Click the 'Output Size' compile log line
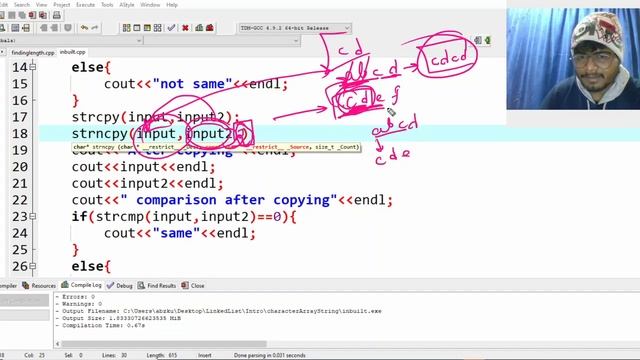 (118, 318)
